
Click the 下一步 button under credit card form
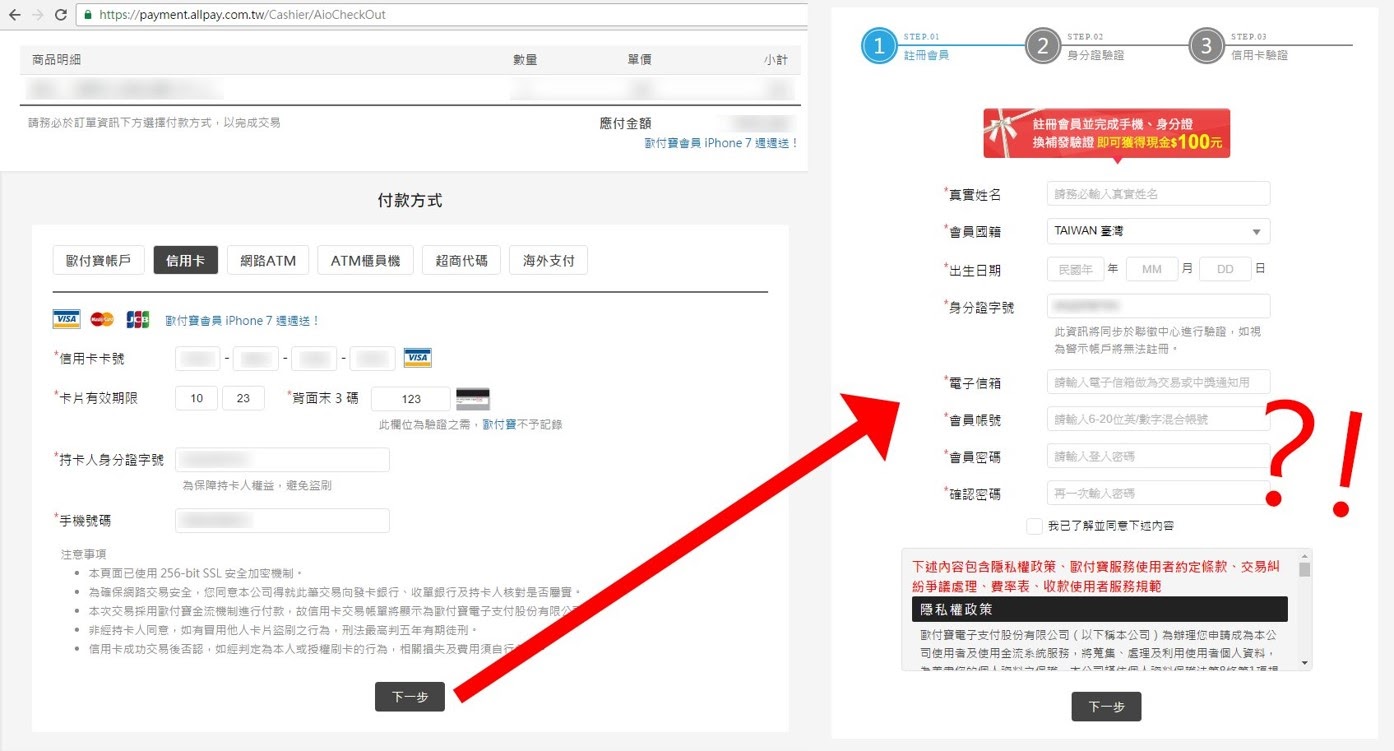[409, 697]
